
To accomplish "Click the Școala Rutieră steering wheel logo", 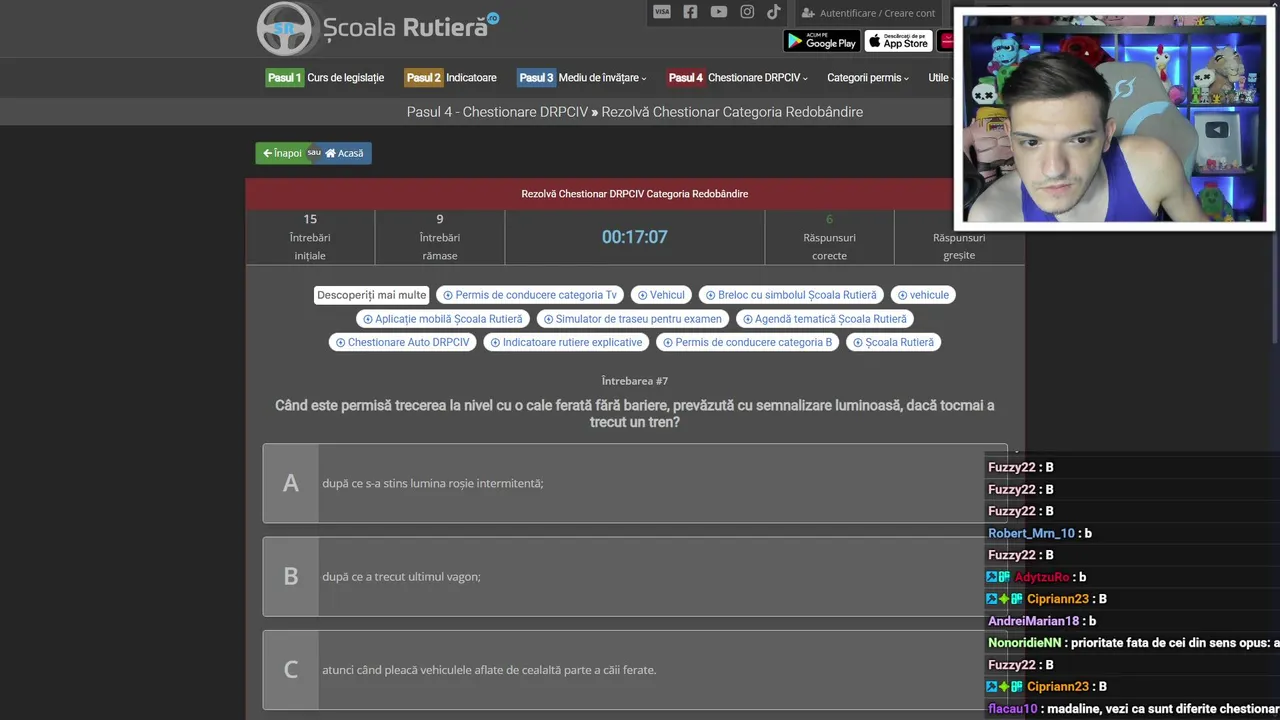I will (x=286, y=28).
